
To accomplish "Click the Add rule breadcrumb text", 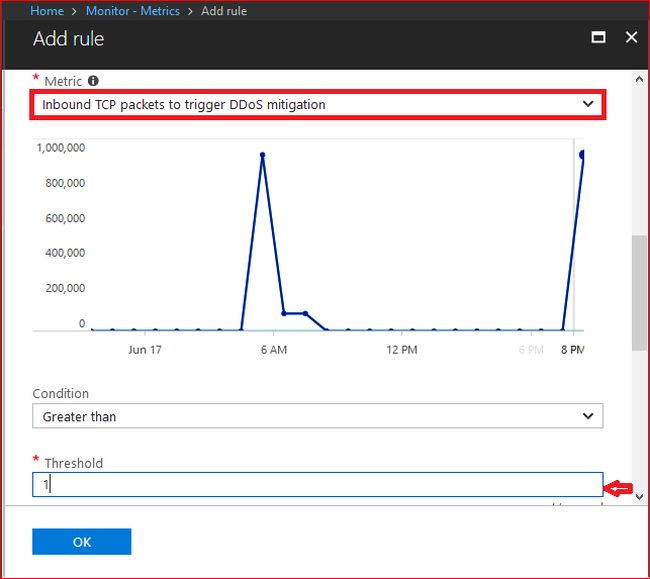I will 224,11.
